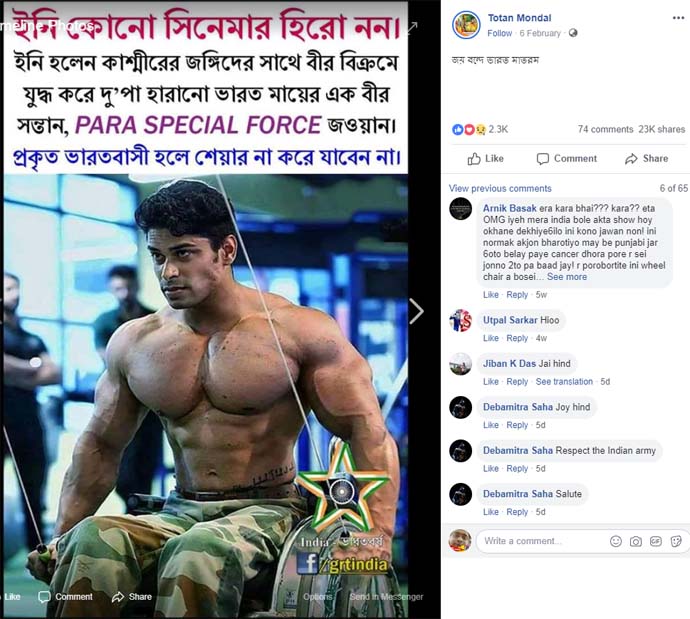This screenshot has height=619, width=690.
Task: Click the GIF icon in comment box
Action: pyautogui.click(x=656, y=541)
